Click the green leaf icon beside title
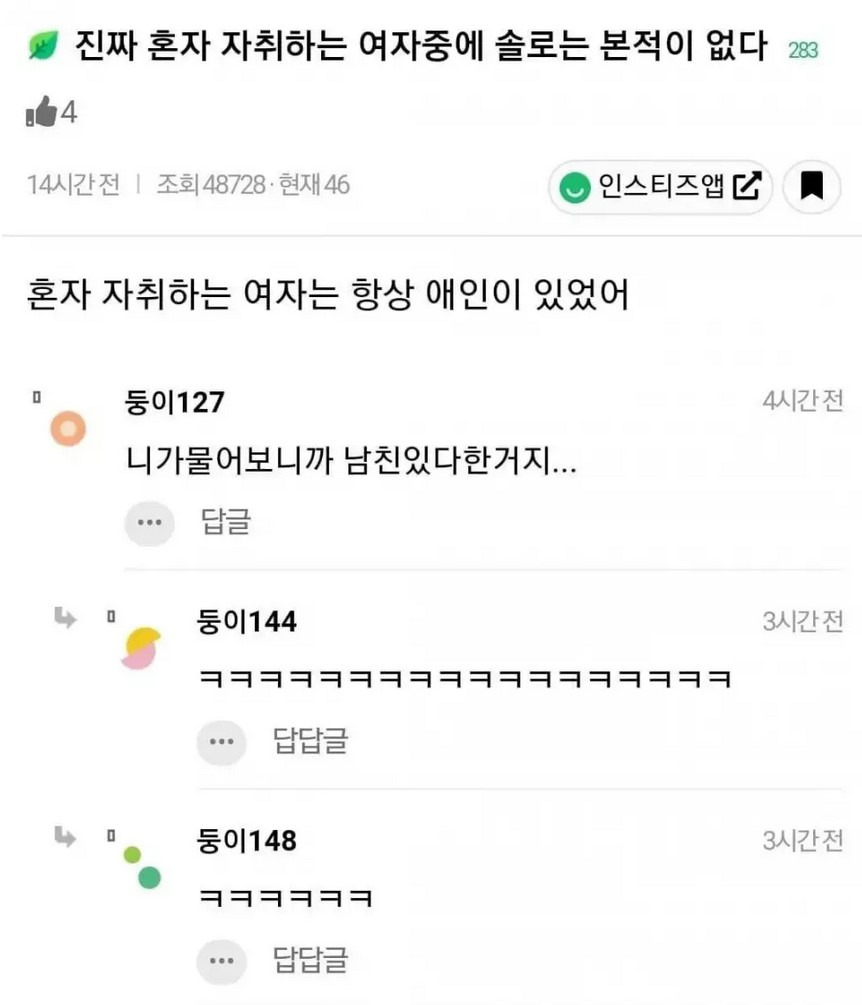This screenshot has width=862, height=1005. tap(43, 47)
